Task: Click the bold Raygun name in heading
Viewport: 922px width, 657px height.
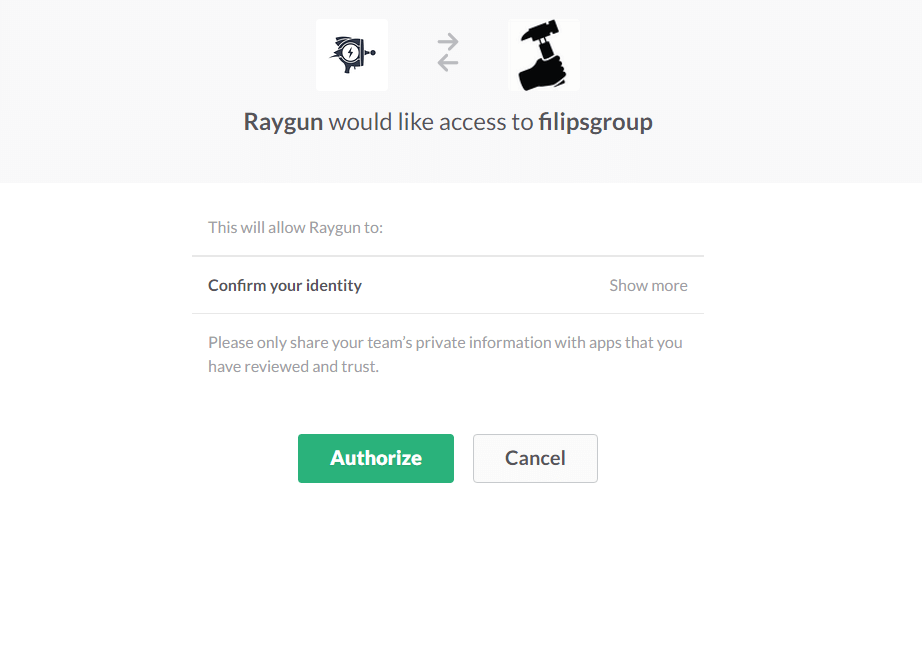Action: point(283,123)
